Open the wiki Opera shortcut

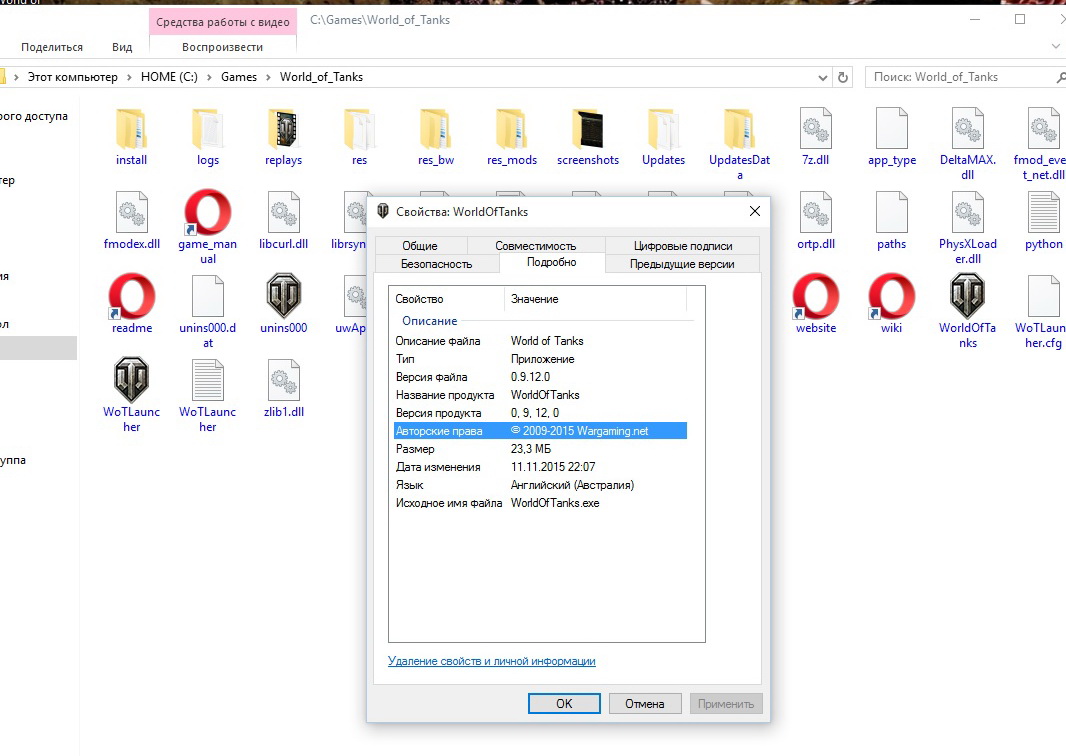(x=891, y=297)
